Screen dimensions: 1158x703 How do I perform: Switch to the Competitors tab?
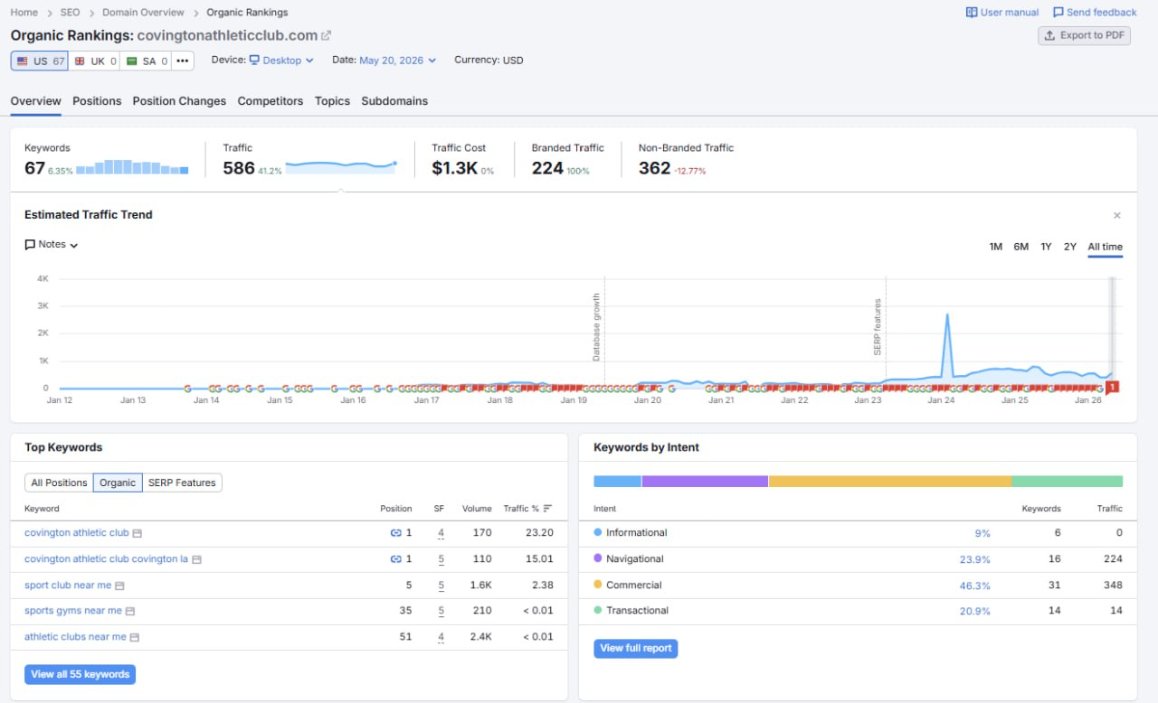point(270,101)
